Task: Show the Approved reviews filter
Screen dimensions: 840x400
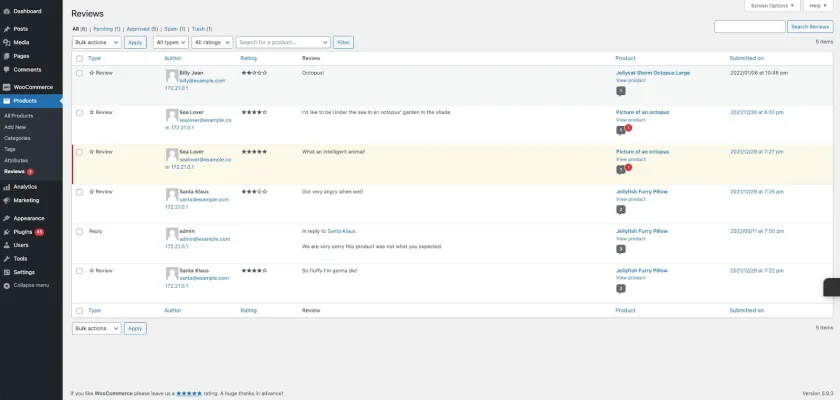Action: [x=142, y=29]
